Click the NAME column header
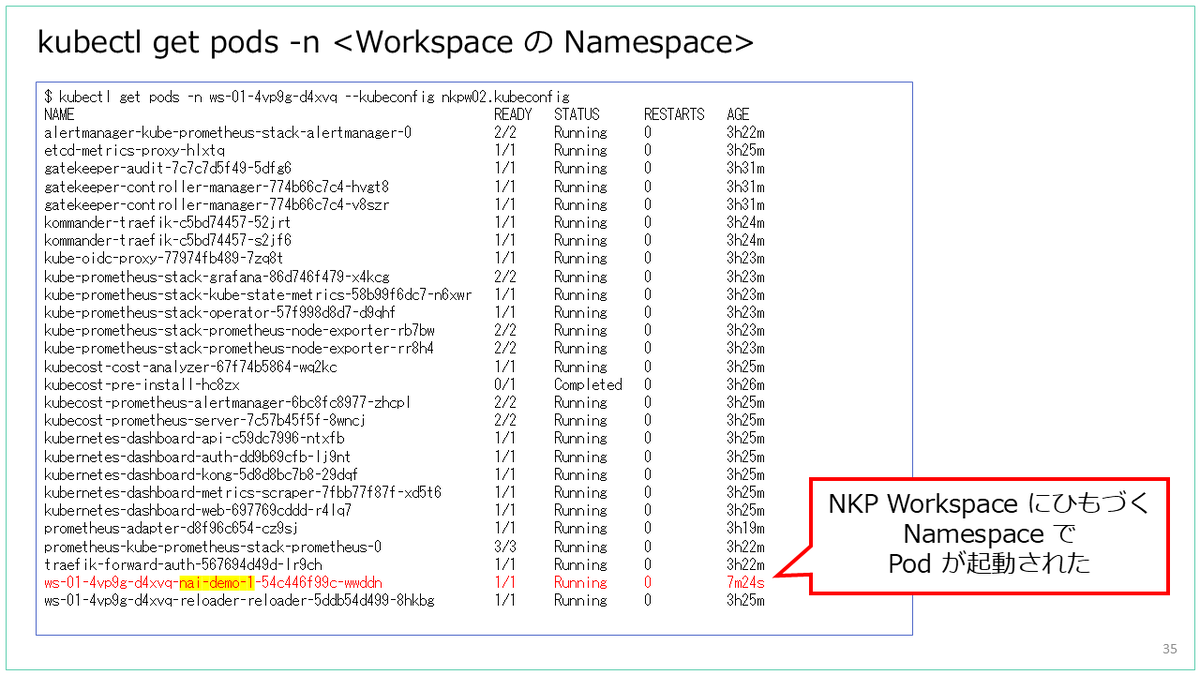 pyautogui.click(x=59, y=115)
